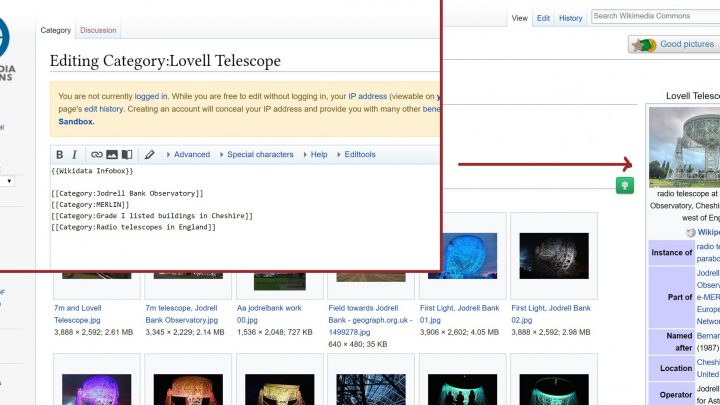Expand the Edittools section
Image resolution: width=720 pixels, height=405 pixels.
click(x=356, y=155)
